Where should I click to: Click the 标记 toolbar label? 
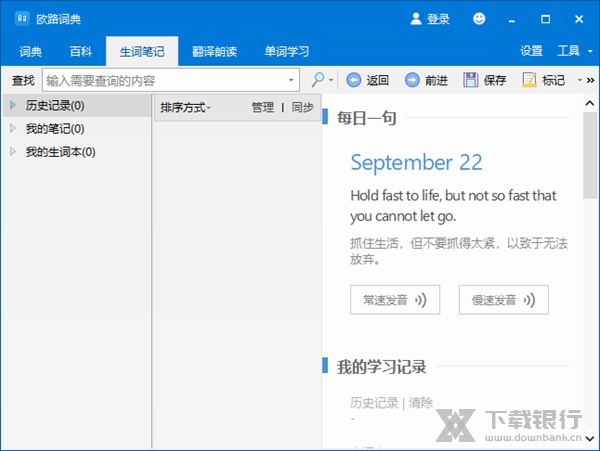[x=553, y=80]
